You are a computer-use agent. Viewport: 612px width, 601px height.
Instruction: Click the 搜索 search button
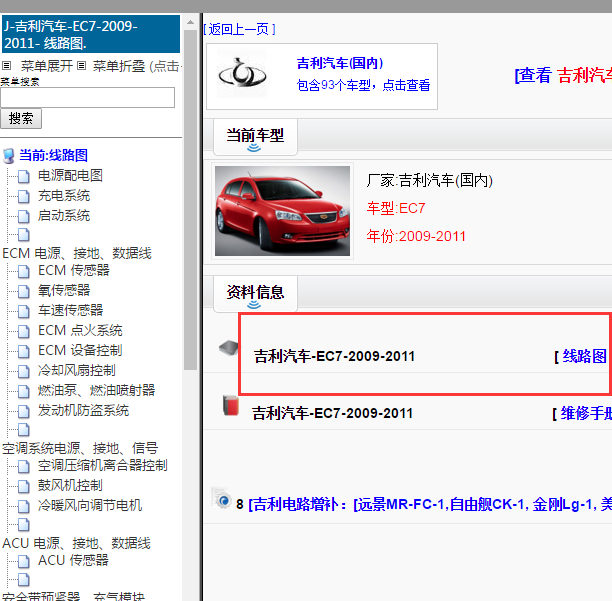pos(21,119)
